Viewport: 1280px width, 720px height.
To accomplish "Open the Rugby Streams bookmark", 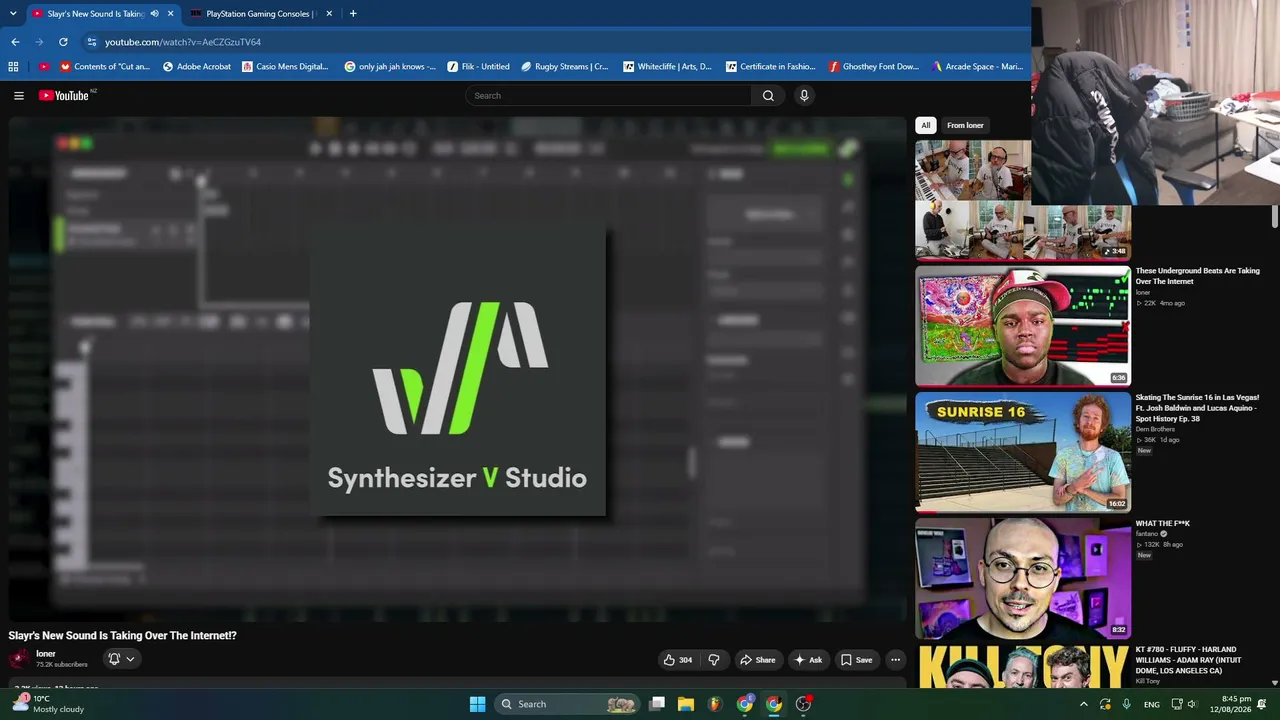I will pyautogui.click(x=565, y=67).
